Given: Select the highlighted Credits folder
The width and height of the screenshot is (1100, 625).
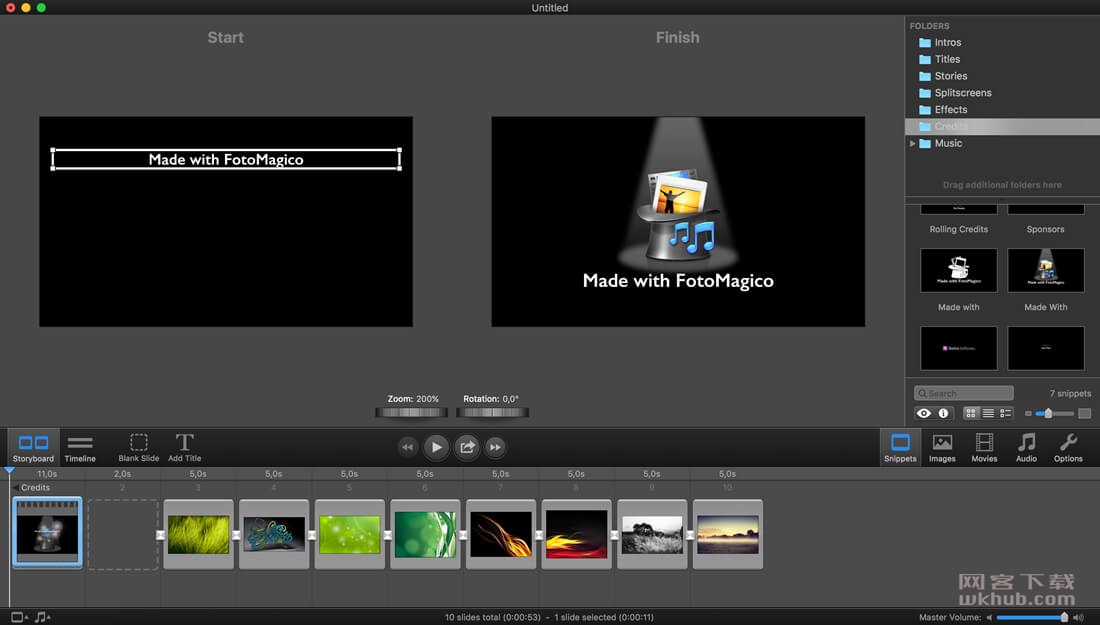Looking at the screenshot, I should pyautogui.click(x=1002, y=126).
